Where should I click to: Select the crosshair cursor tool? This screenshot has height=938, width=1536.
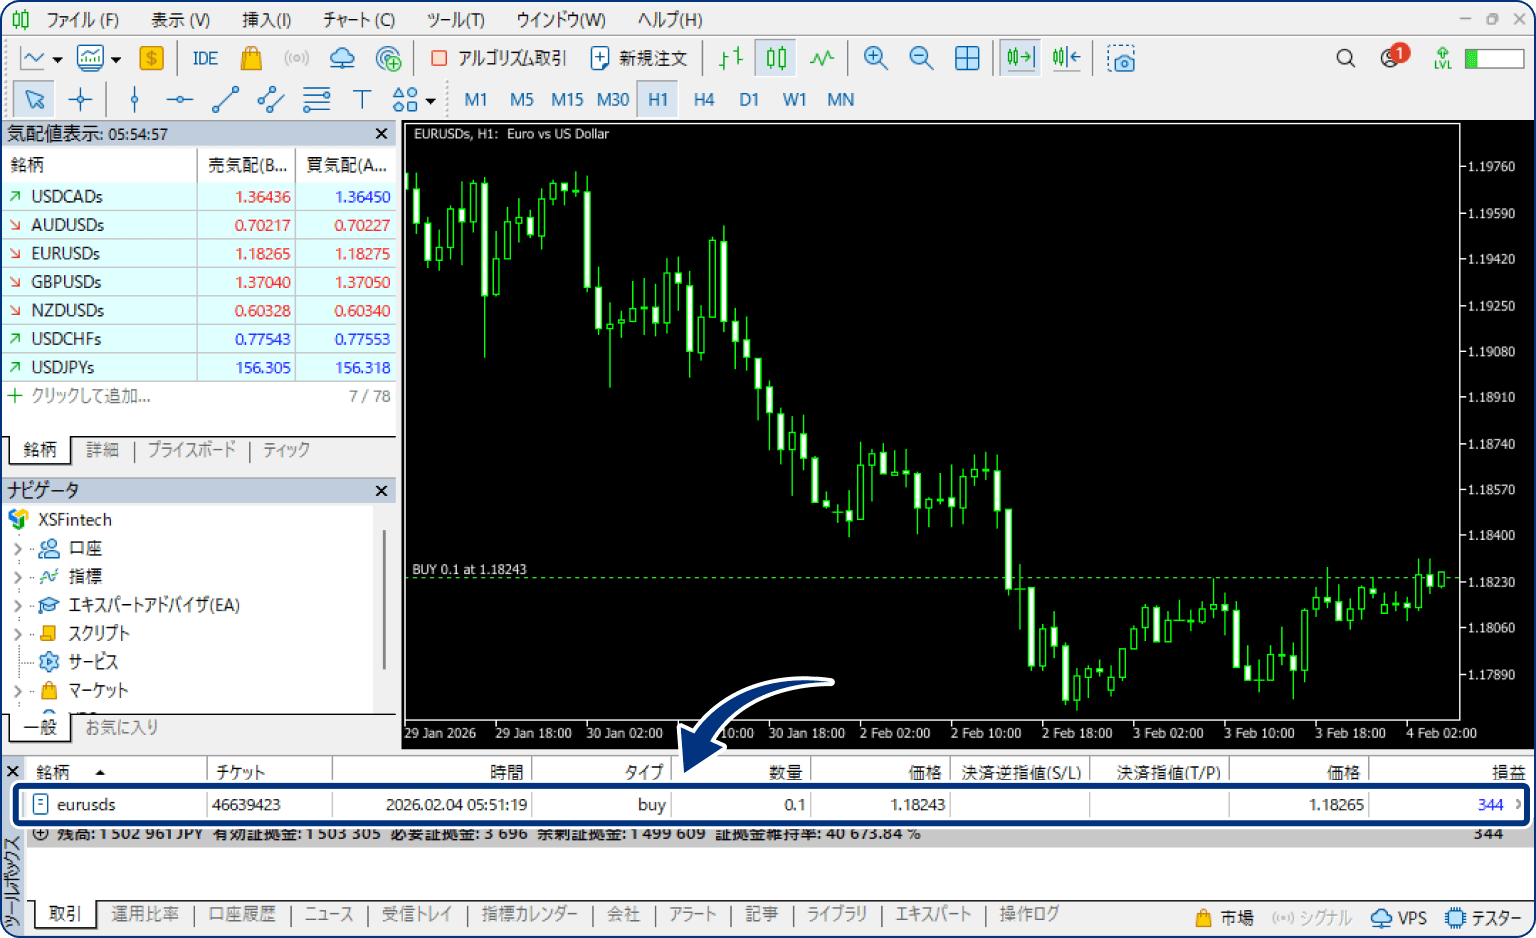80,99
